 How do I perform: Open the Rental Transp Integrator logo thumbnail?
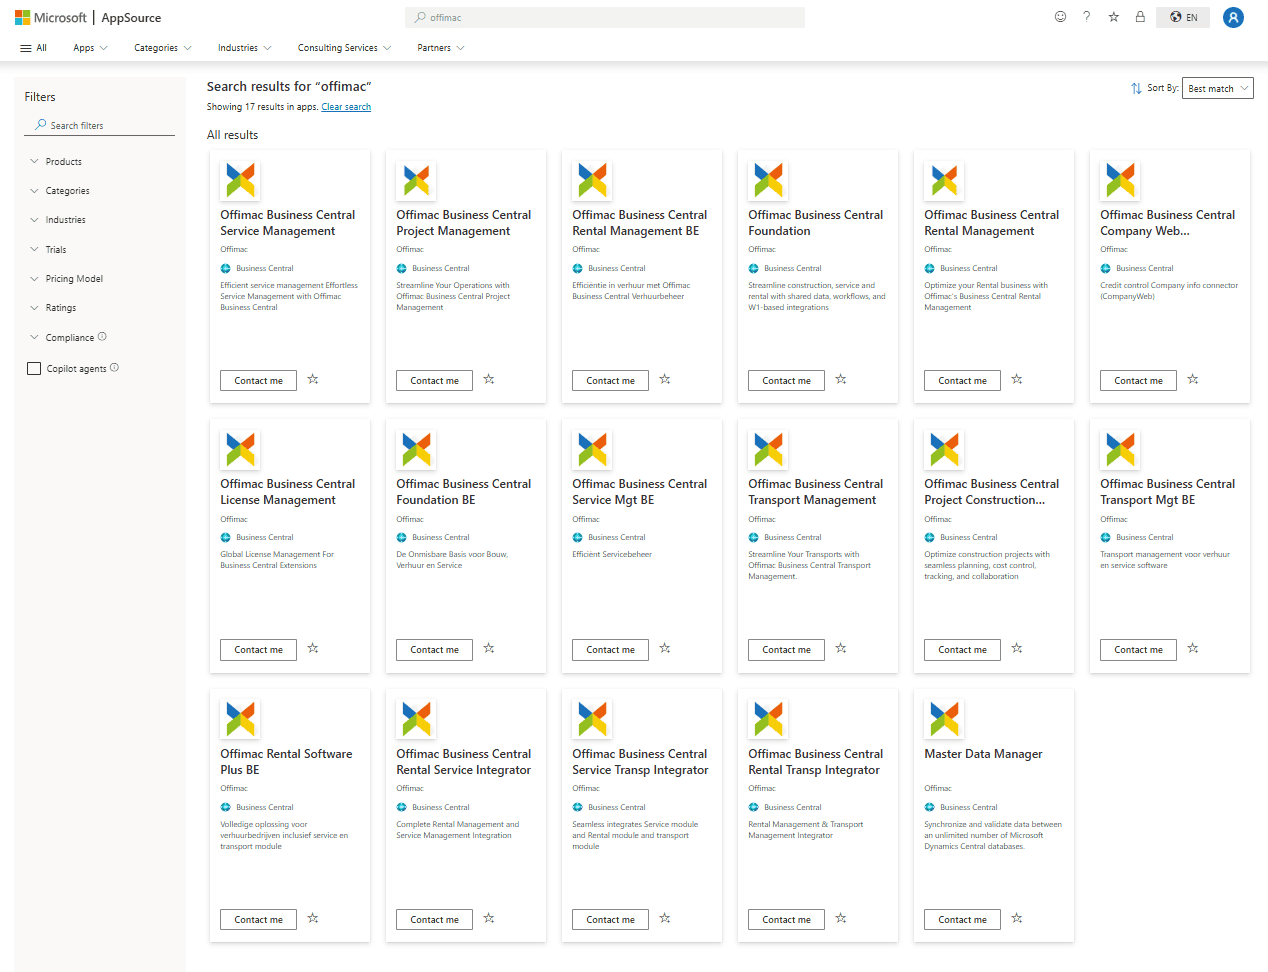[x=768, y=718]
